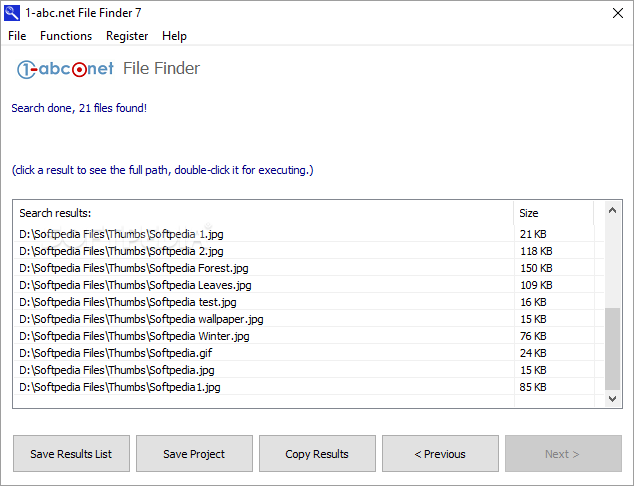Open the Register menu

click(x=127, y=36)
